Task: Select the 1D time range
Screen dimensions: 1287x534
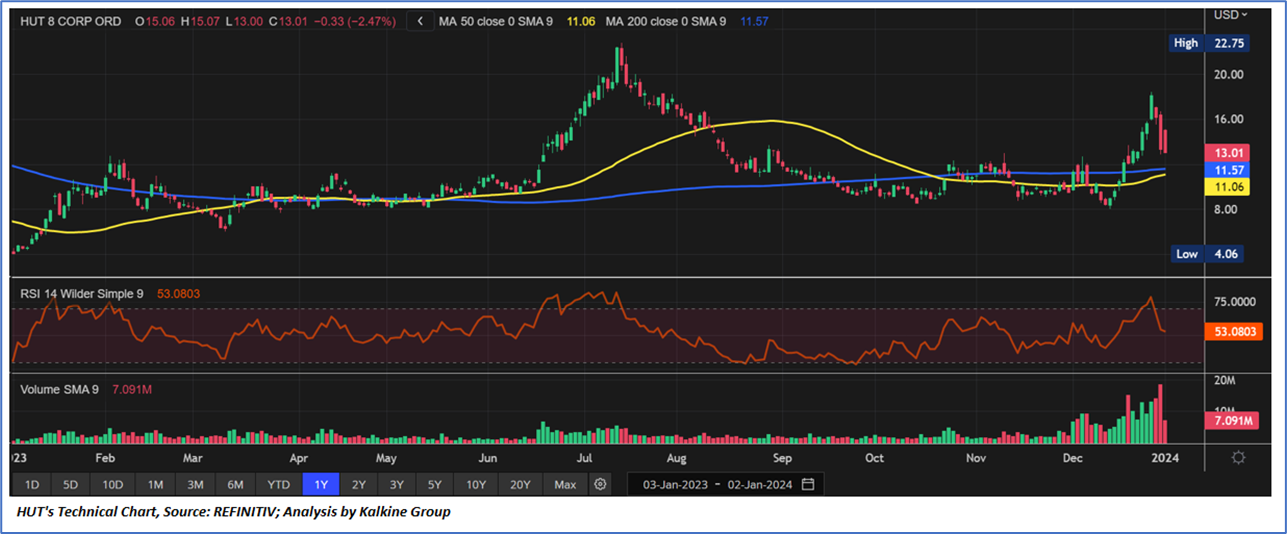Action: pos(31,484)
